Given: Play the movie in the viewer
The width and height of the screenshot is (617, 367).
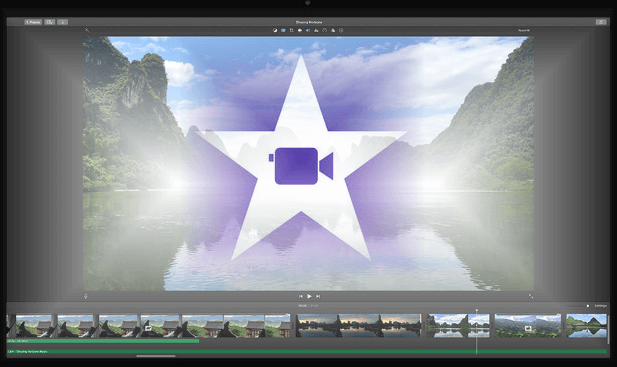Looking at the screenshot, I should (309, 296).
